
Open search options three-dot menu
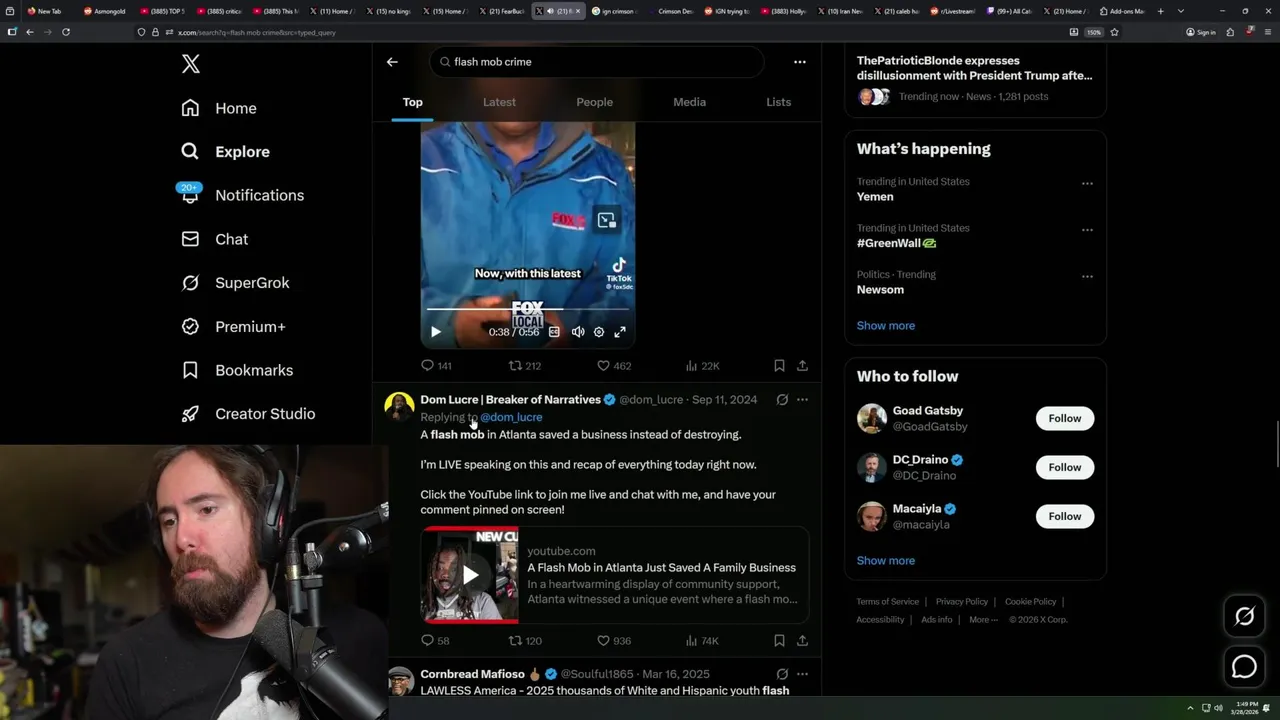pos(799,62)
